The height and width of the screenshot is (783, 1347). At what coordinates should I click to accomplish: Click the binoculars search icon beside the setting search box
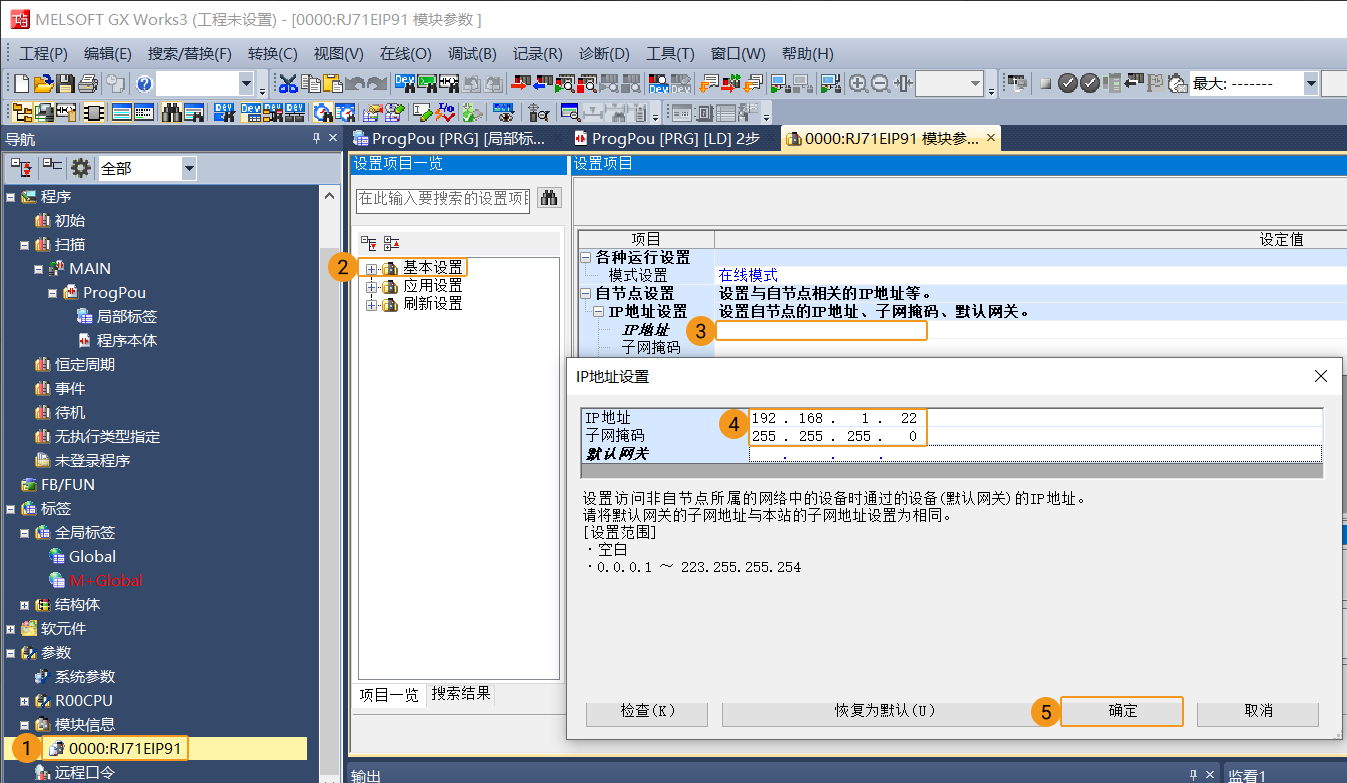(x=548, y=198)
